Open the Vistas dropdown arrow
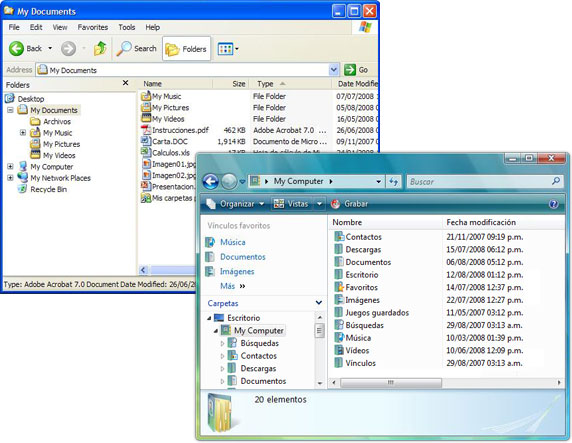Image resolution: width=572 pixels, height=443 pixels. [x=319, y=204]
